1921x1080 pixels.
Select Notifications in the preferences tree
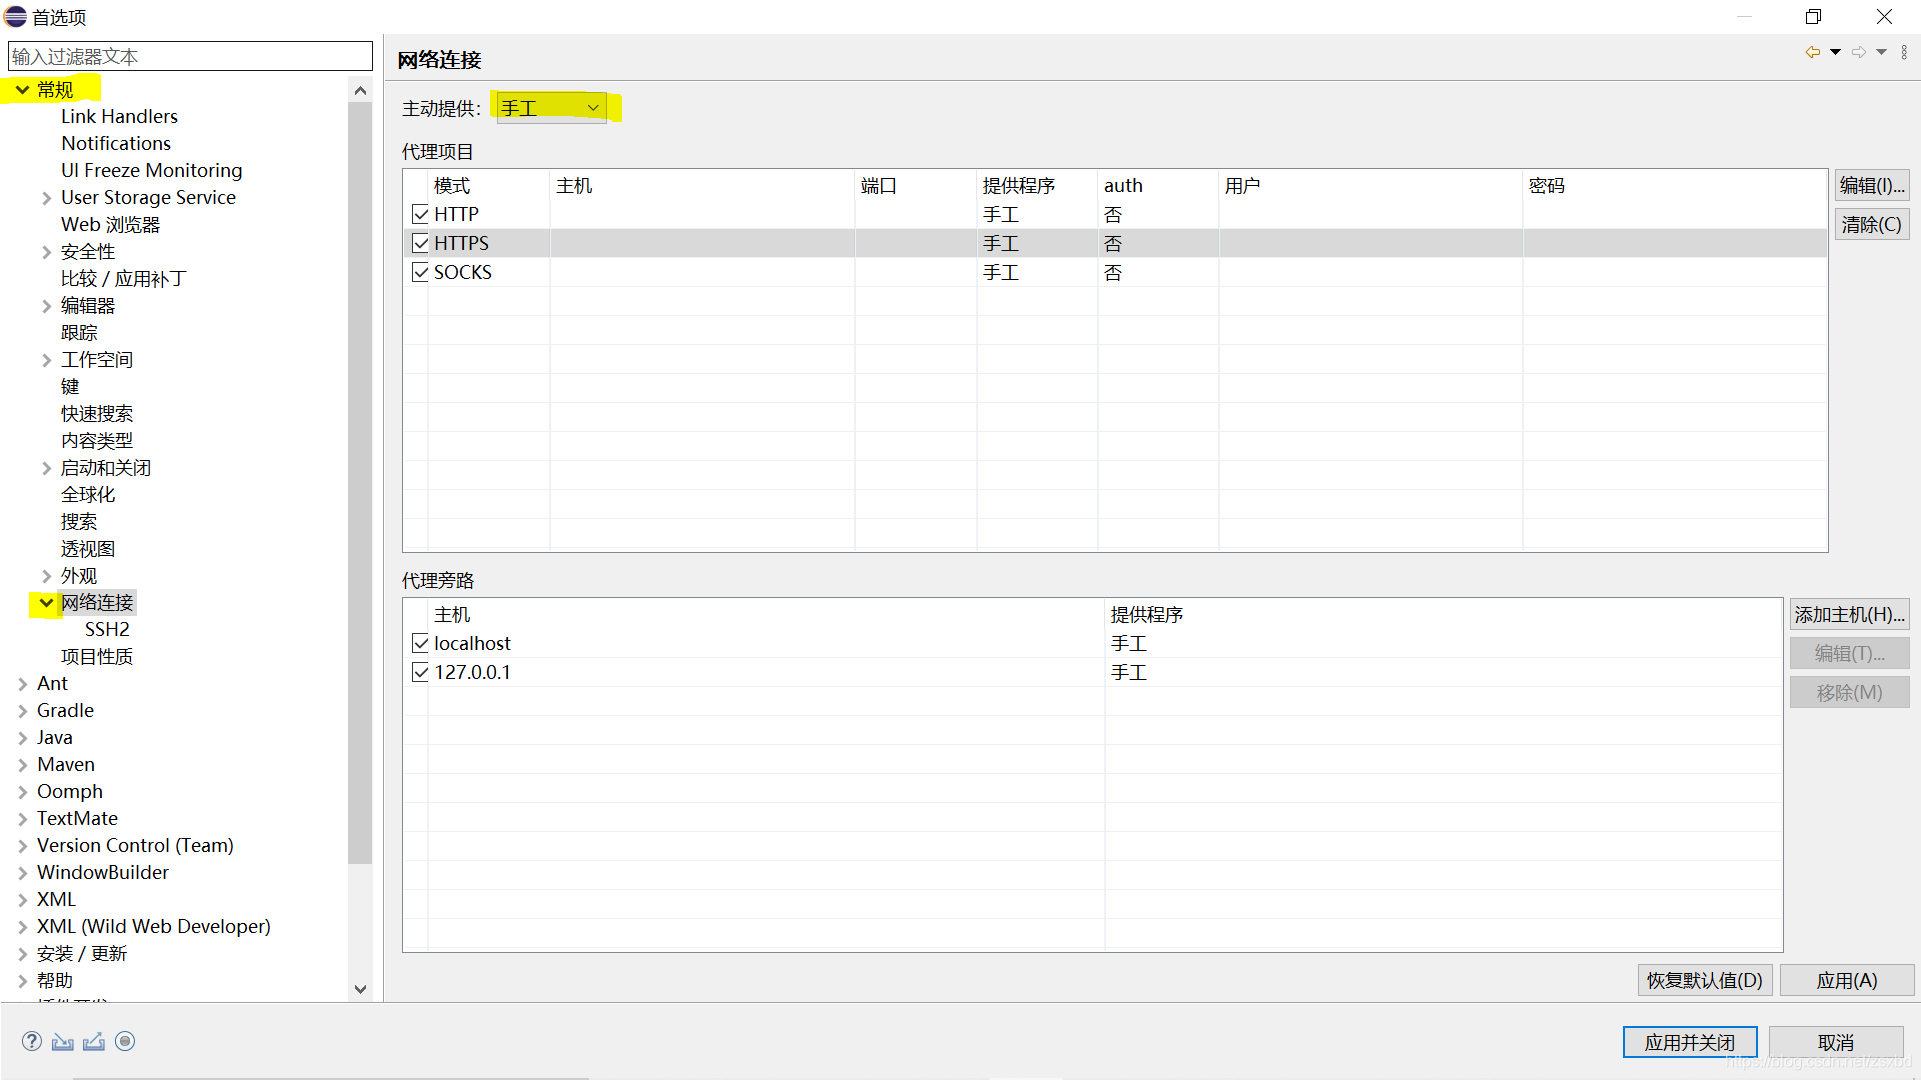(116, 143)
